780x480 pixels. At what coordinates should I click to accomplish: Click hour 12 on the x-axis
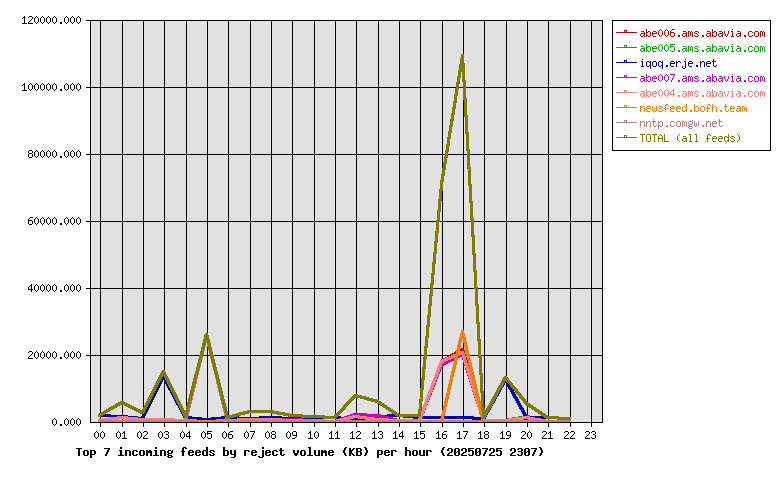(356, 435)
